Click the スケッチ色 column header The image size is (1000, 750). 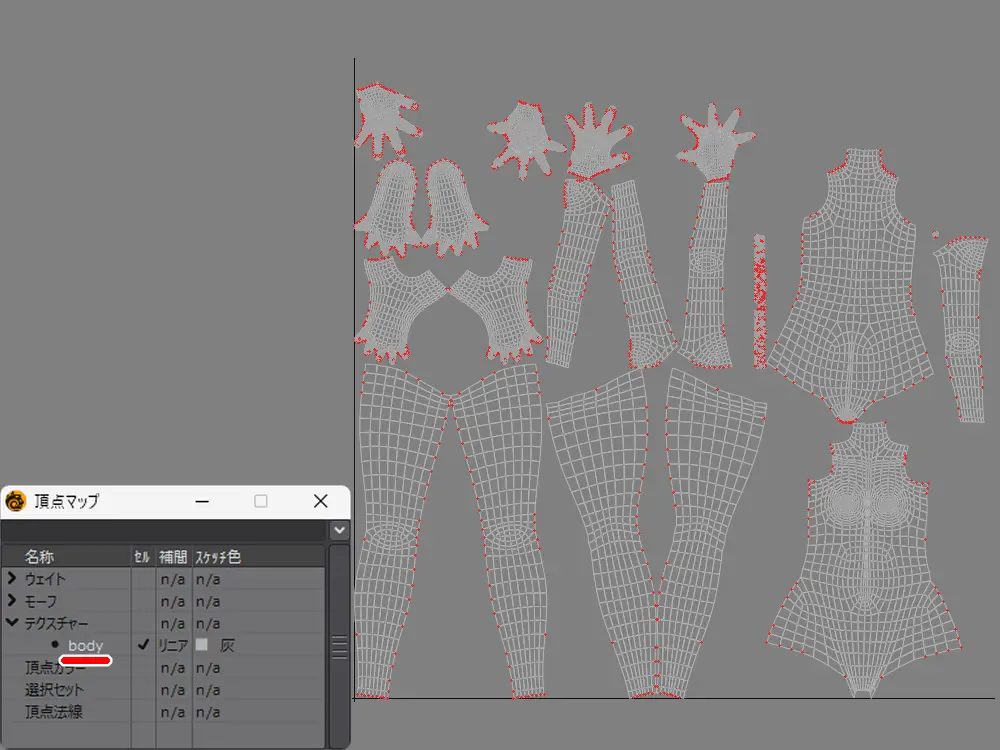pos(218,557)
